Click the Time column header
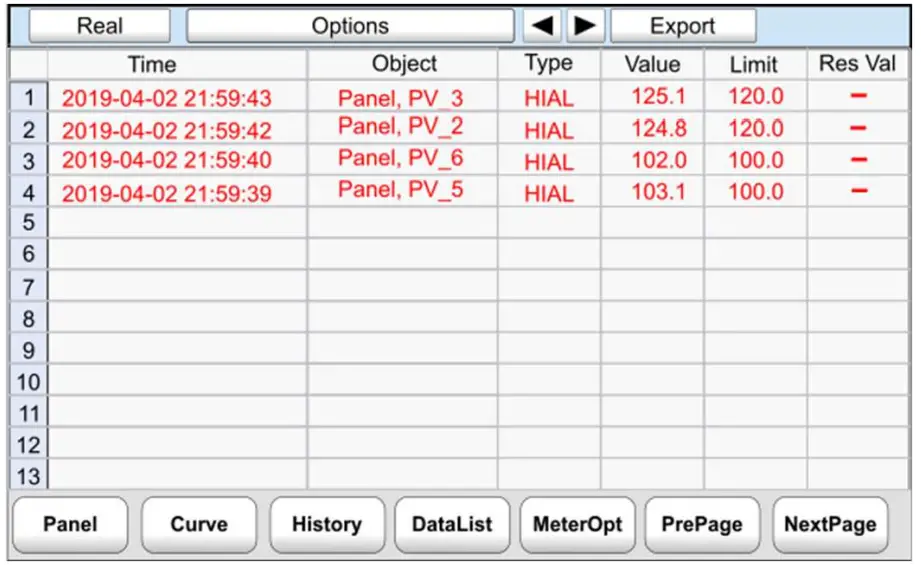921x565 pixels. [x=177, y=65]
